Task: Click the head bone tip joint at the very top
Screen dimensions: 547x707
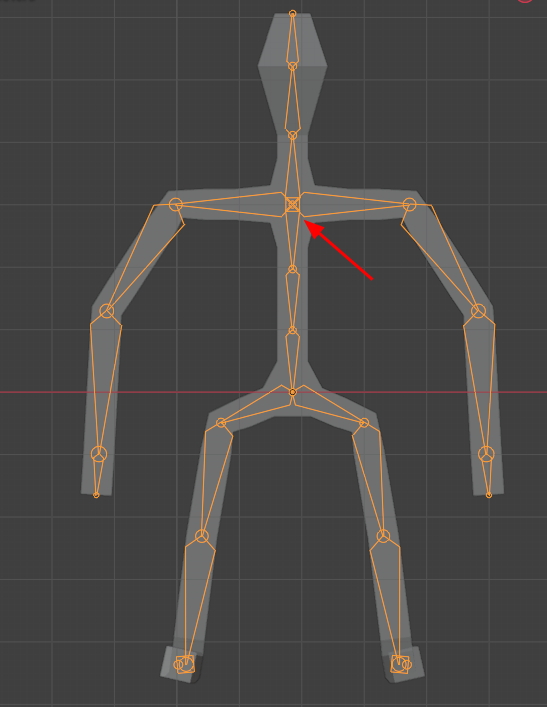Action: click(x=293, y=14)
